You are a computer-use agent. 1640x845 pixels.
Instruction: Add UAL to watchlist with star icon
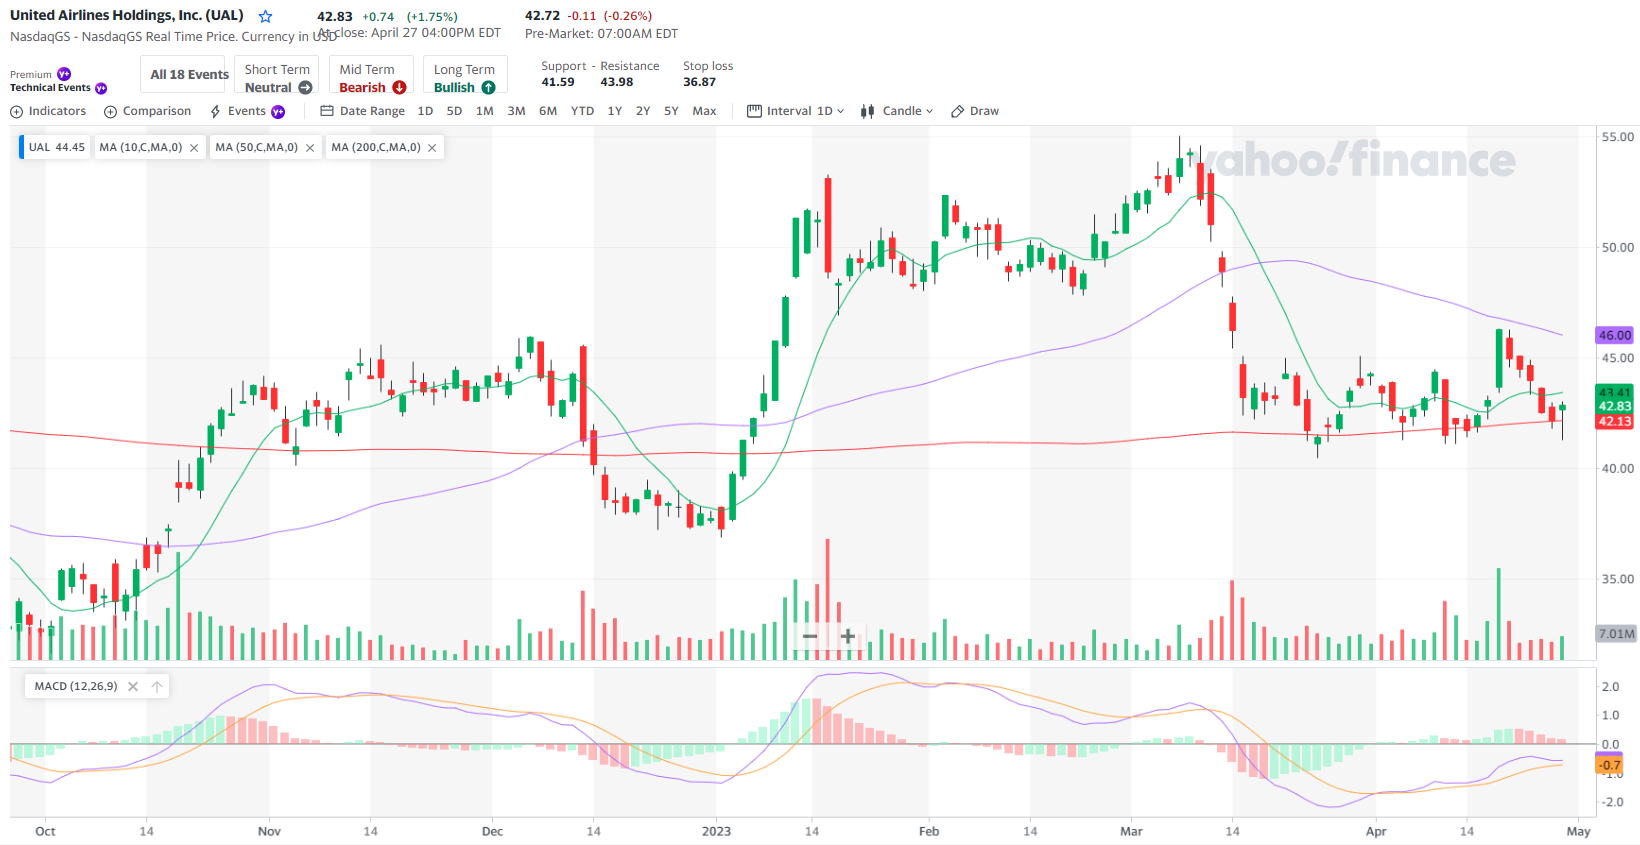(x=265, y=17)
